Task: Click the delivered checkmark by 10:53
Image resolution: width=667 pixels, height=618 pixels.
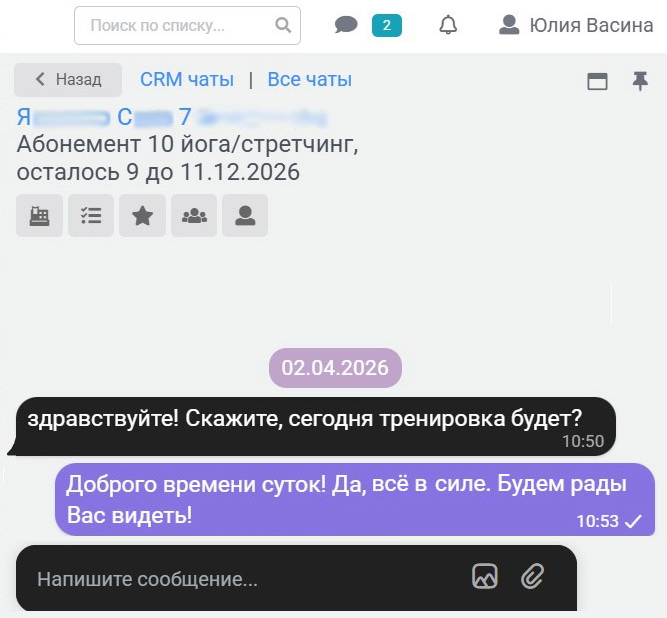Action: [x=633, y=521]
